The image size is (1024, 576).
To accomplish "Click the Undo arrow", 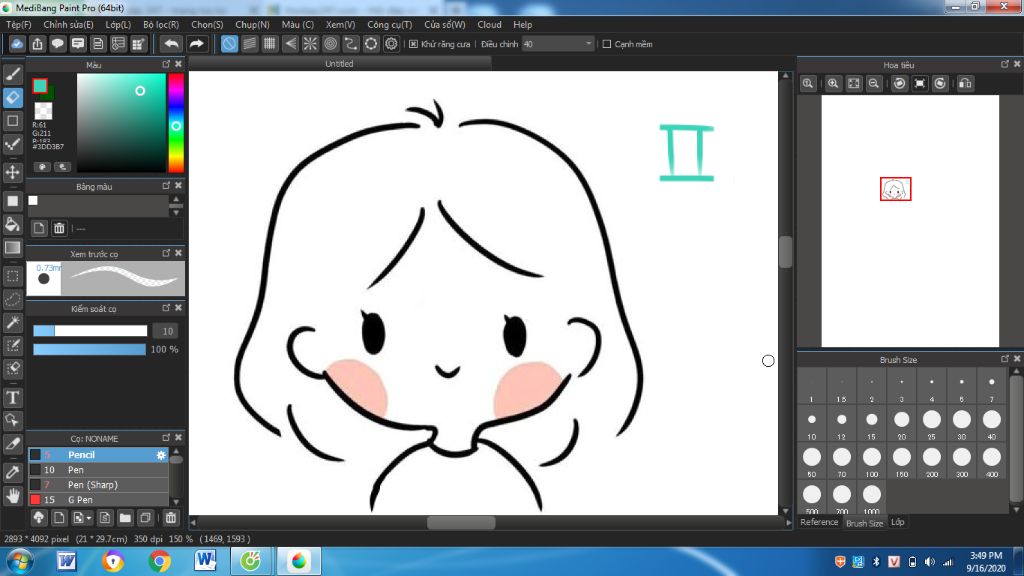I will coord(171,44).
